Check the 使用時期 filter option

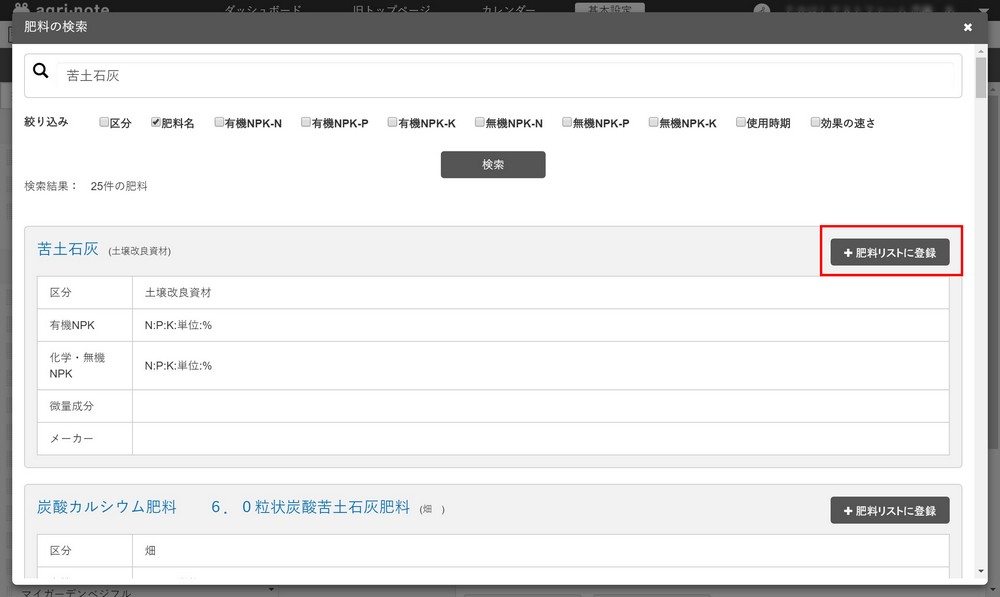(x=741, y=123)
